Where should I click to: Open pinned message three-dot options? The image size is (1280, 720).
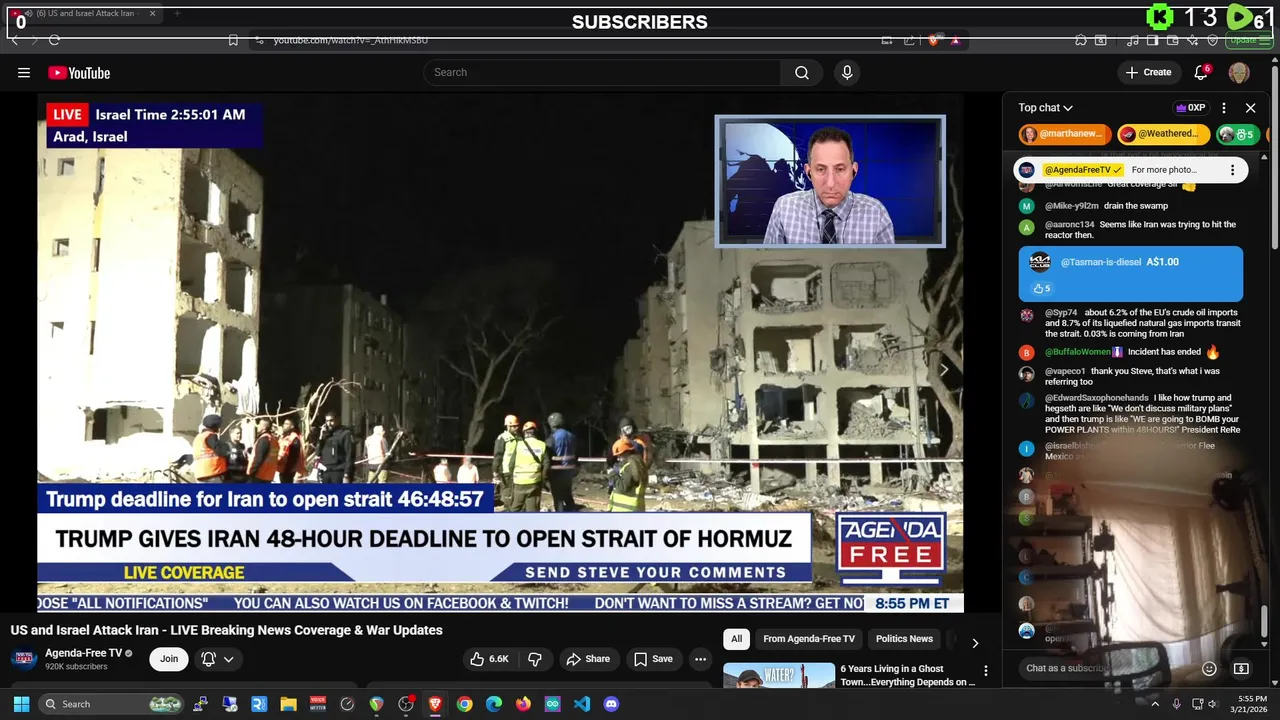[x=1232, y=170]
